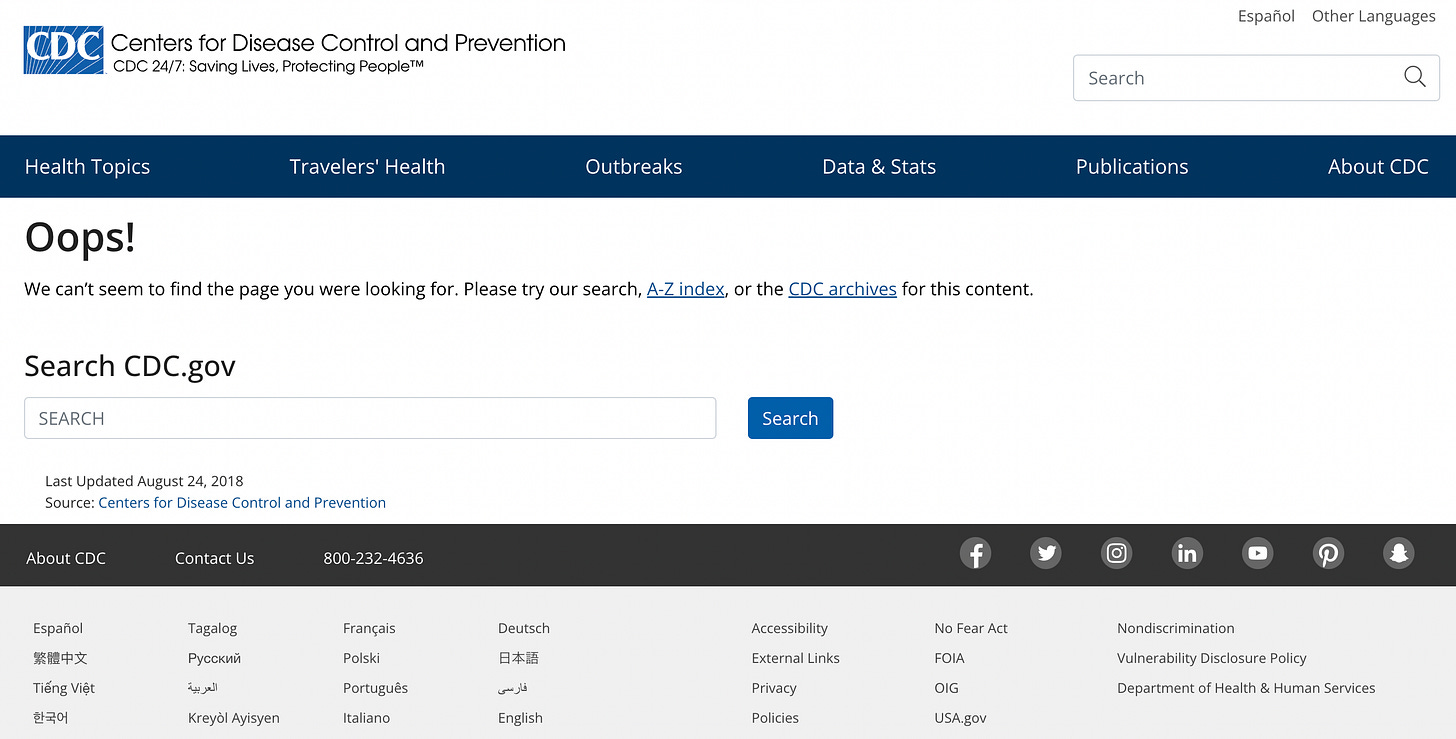The image size is (1456, 739).
Task: Go to Outbreaks navigation item
Action: pos(634,167)
